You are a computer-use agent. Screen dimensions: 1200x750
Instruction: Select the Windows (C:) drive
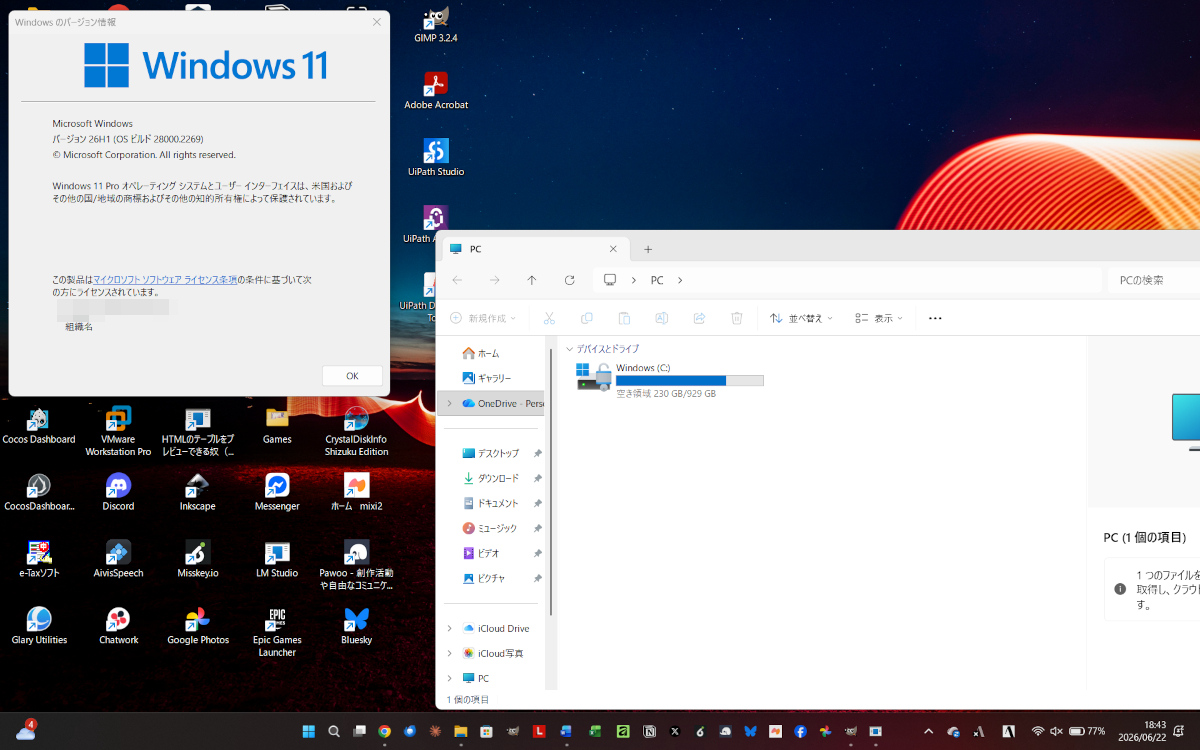670,380
